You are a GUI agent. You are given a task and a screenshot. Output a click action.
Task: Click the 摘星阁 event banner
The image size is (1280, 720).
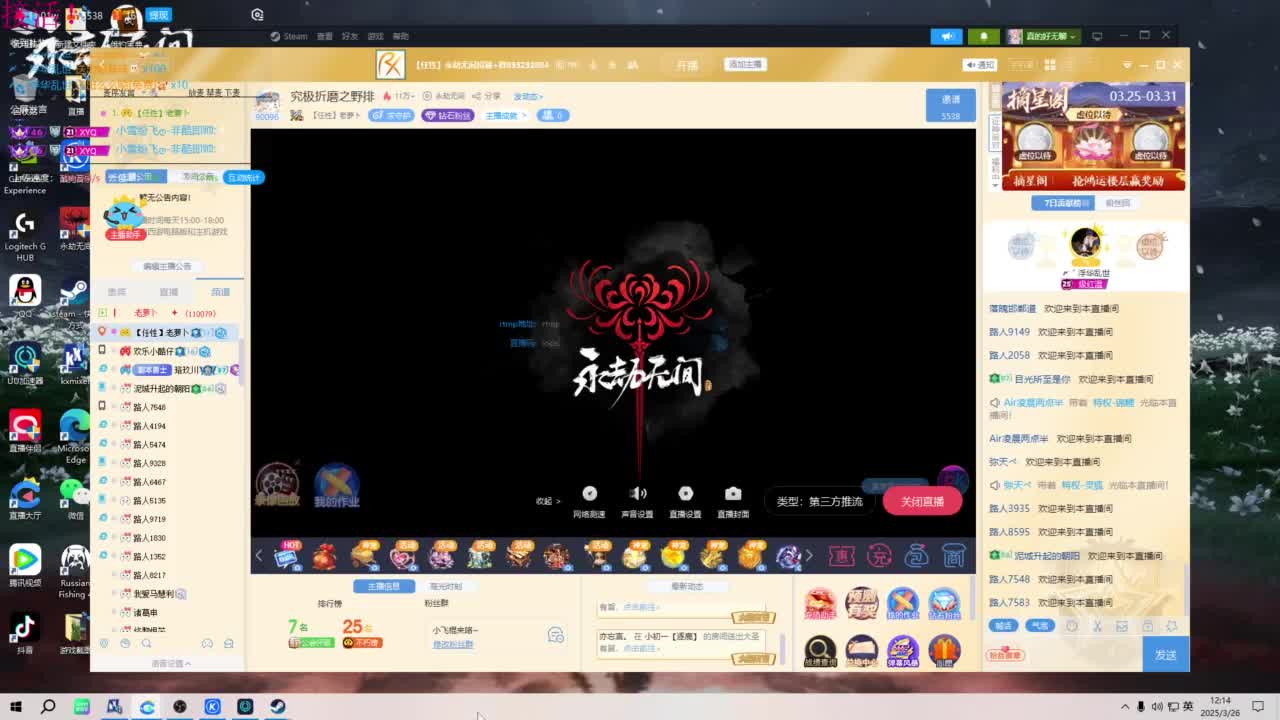tap(1093, 136)
